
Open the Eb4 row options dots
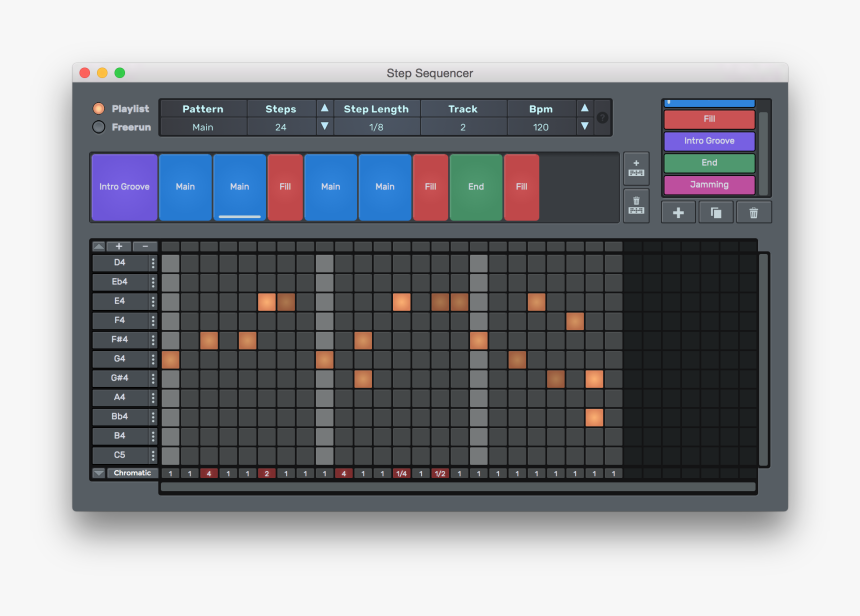[x=153, y=282]
